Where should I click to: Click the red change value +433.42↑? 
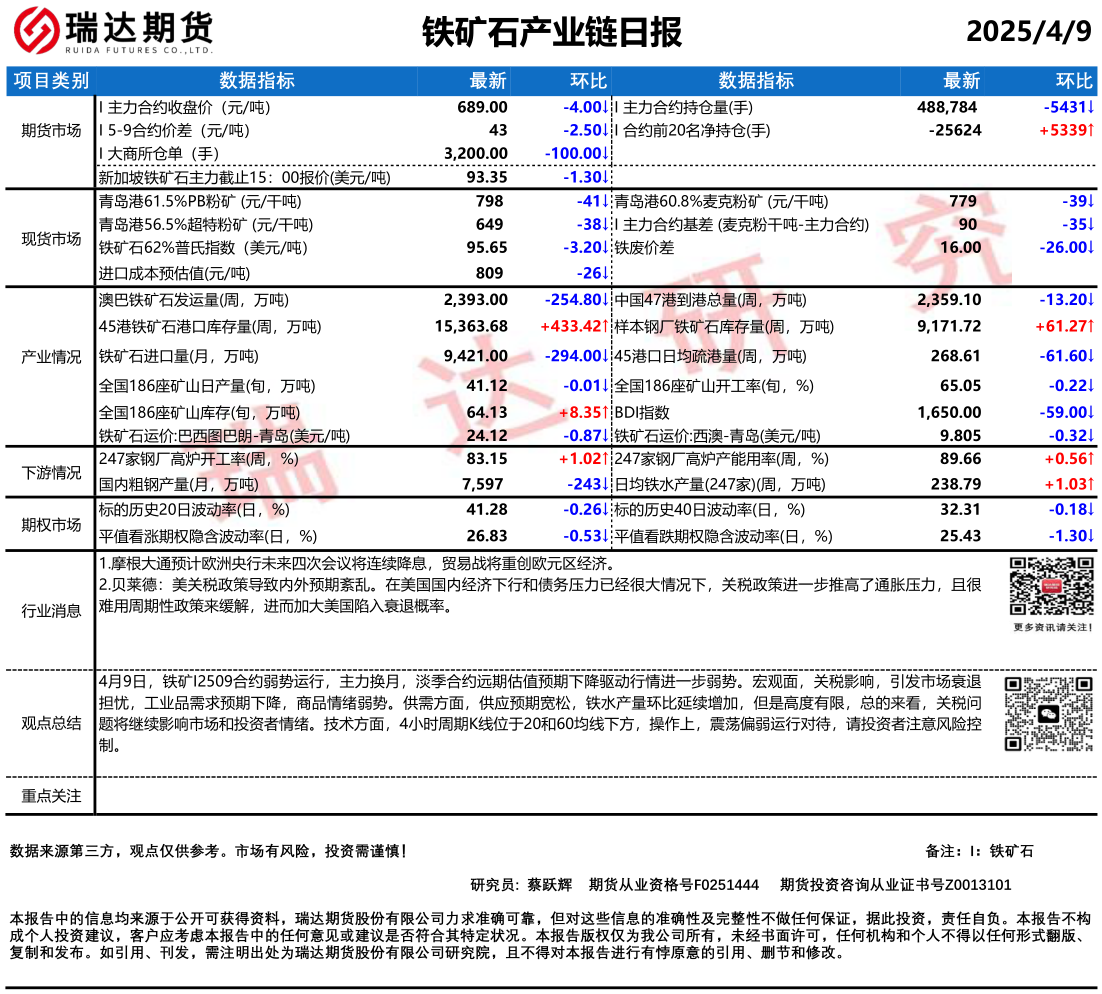574,327
